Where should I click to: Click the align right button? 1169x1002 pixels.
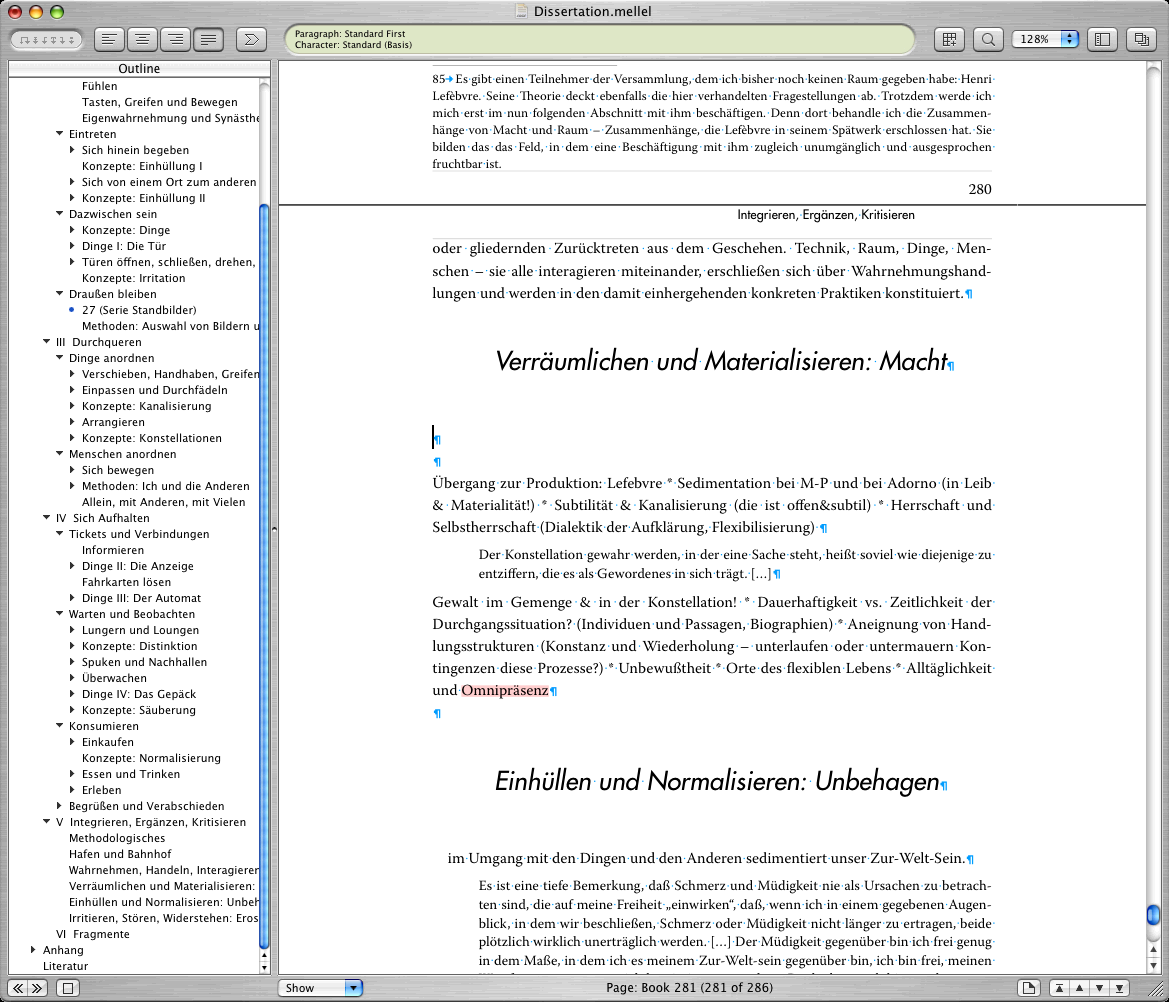[x=176, y=39]
